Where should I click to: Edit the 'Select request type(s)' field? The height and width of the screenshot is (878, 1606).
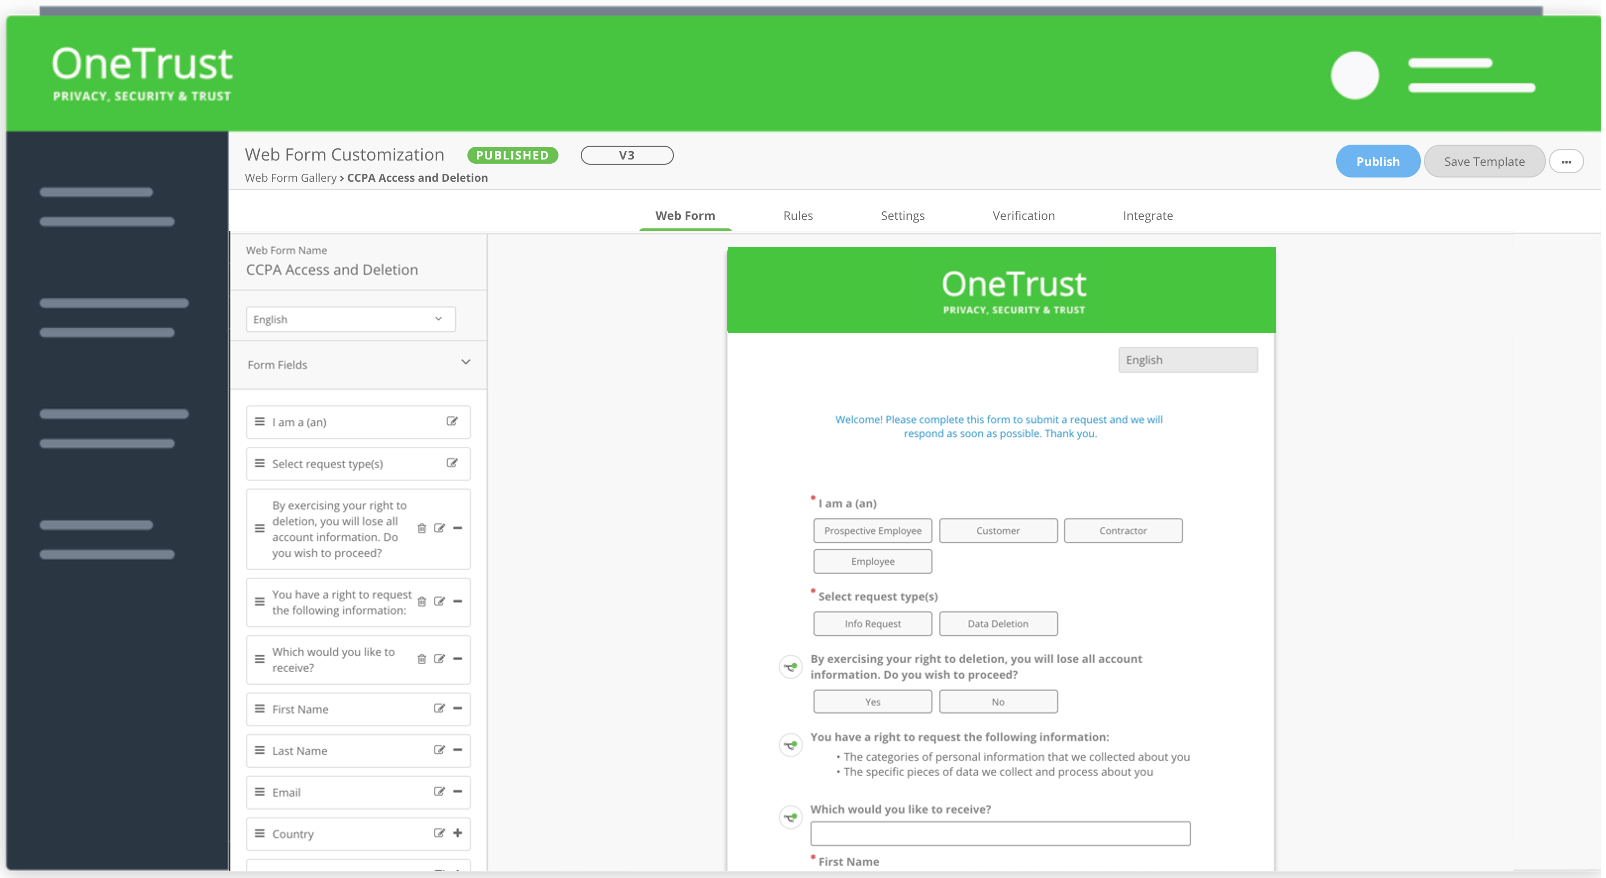[x=452, y=463]
